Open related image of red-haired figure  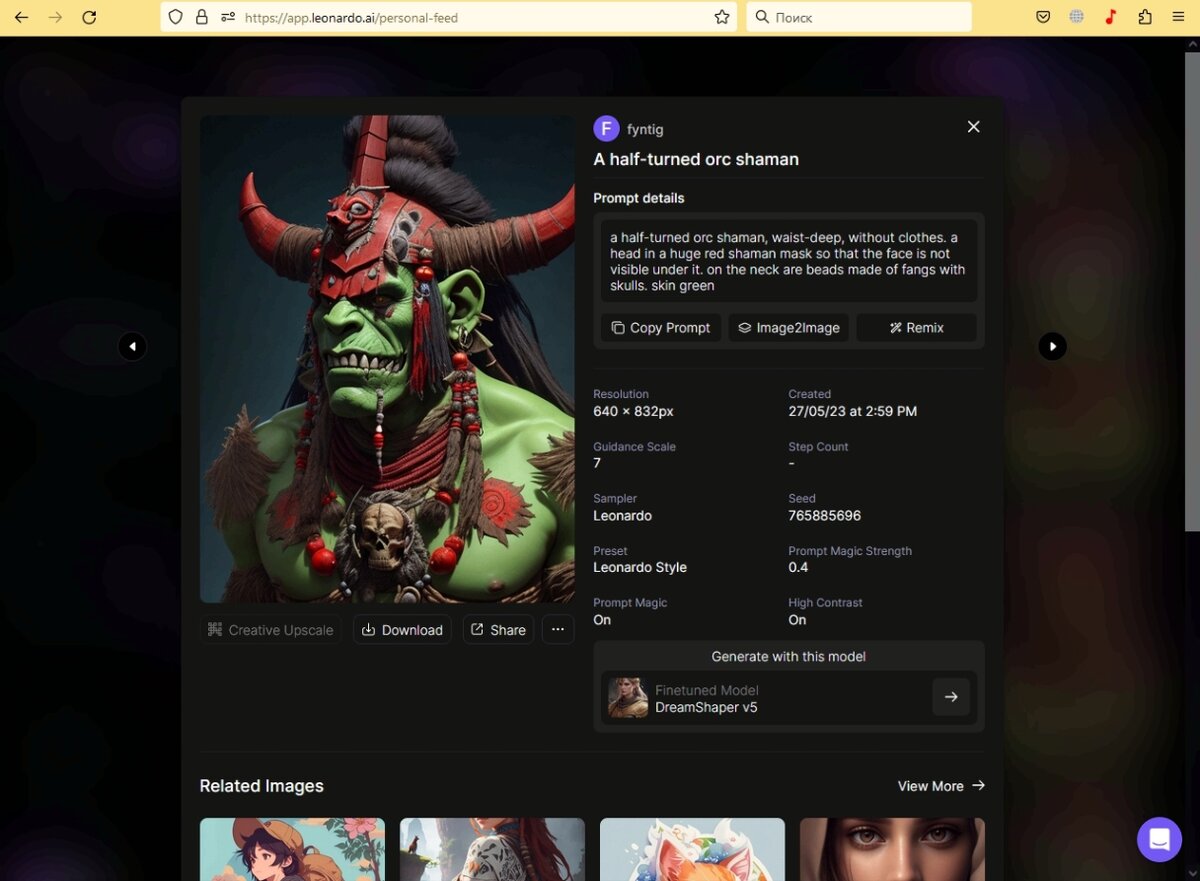[492, 849]
